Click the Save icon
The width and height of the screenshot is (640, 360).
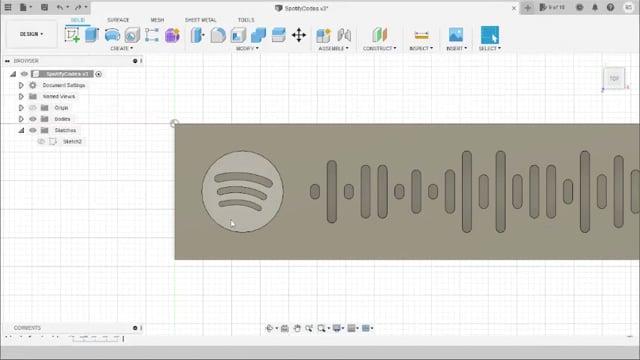click(44, 7)
